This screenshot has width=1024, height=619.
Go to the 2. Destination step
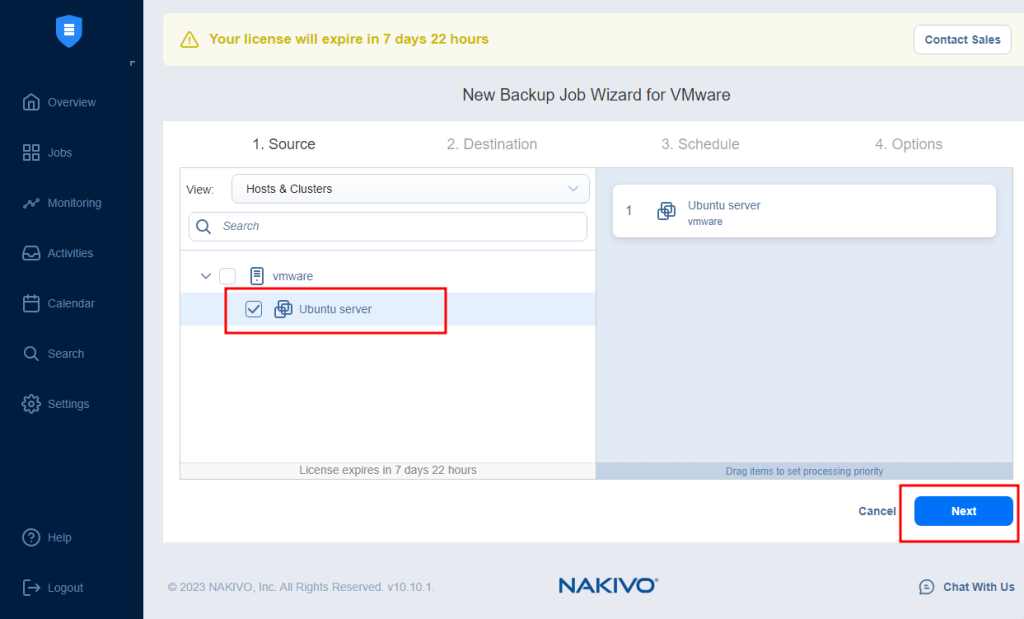tap(492, 144)
